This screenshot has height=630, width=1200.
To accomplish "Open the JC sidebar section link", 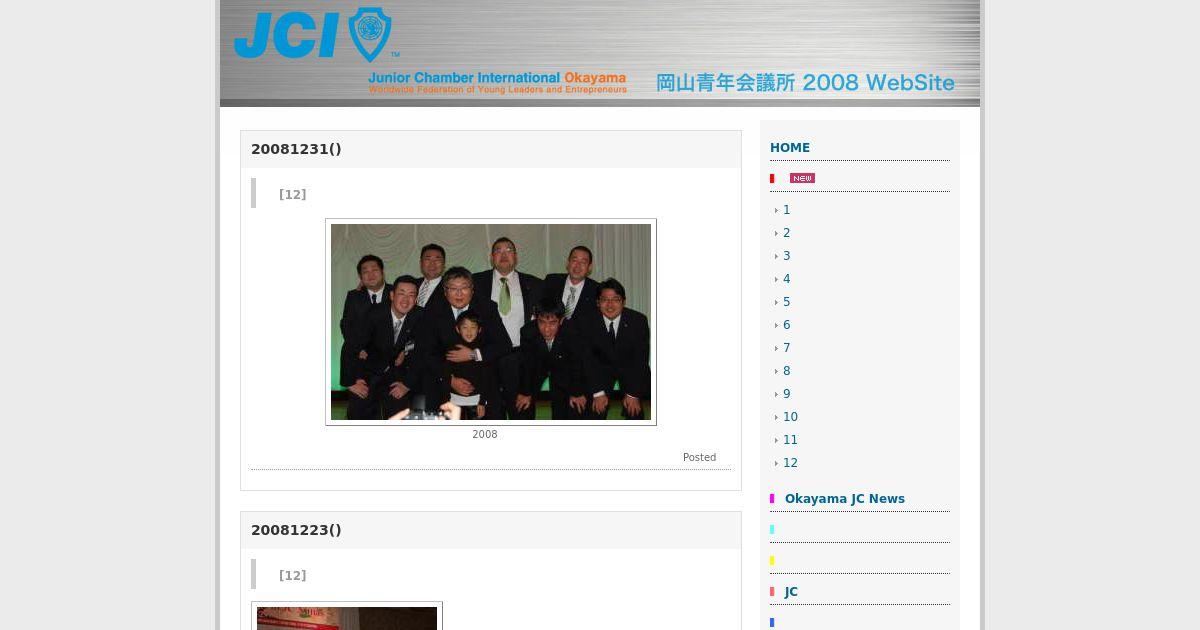I will (791, 592).
